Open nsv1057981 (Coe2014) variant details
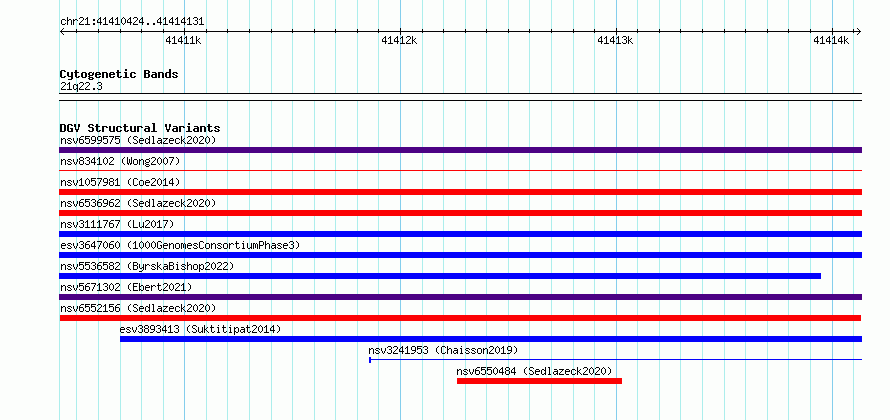890x420 pixels. (120, 182)
